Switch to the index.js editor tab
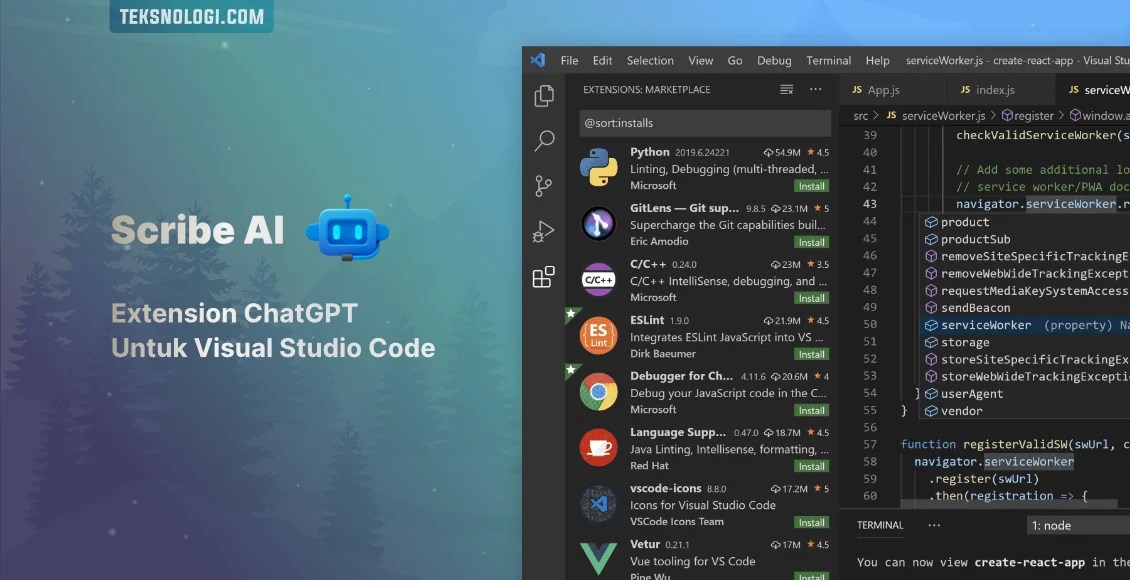 point(1000,90)
